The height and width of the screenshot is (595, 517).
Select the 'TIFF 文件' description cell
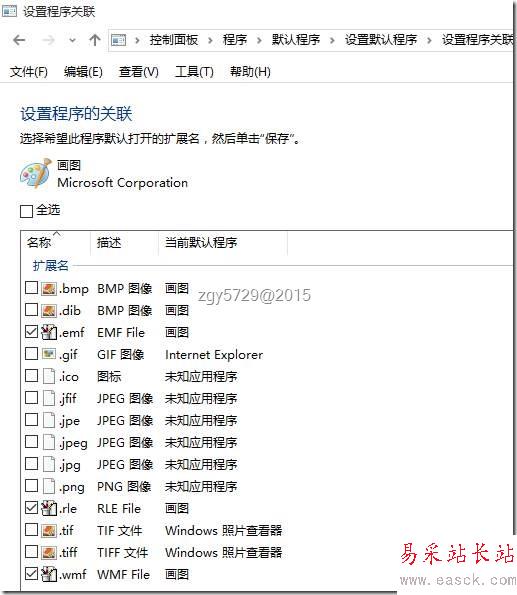(122, 553)
